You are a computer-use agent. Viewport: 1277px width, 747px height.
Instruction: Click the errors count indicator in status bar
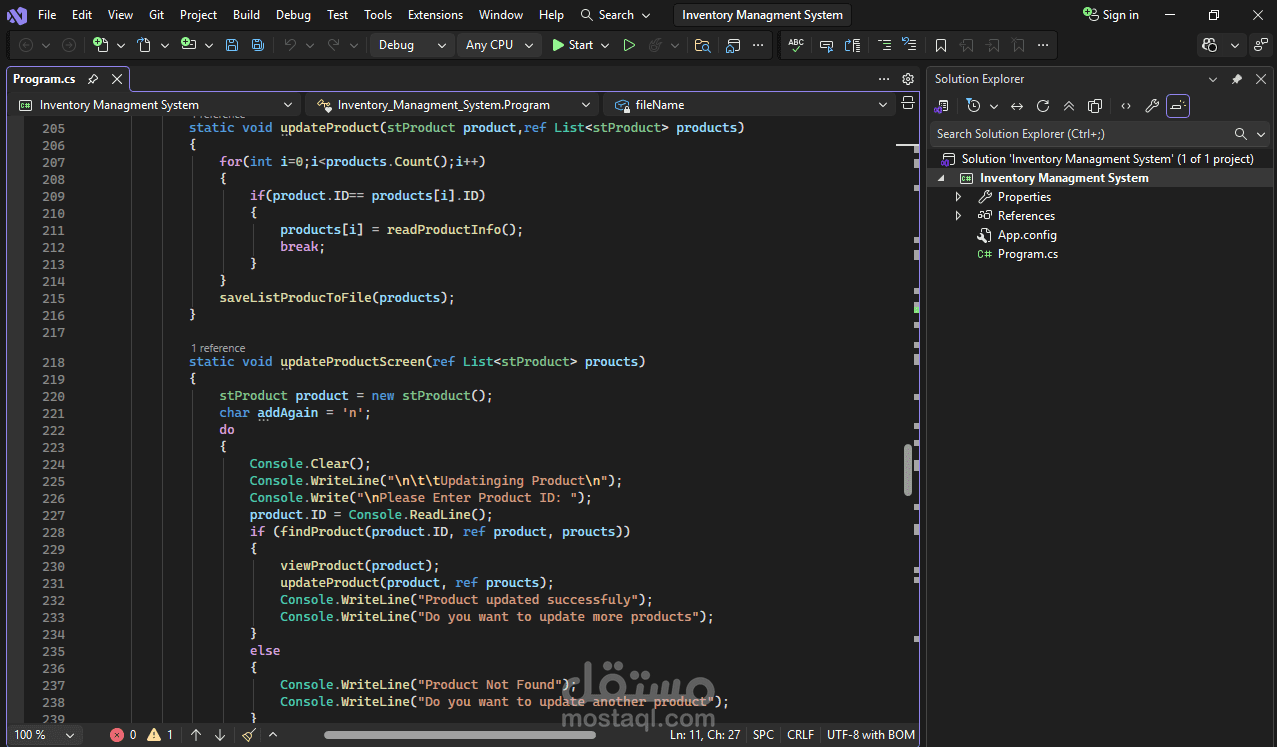[123, 735]
